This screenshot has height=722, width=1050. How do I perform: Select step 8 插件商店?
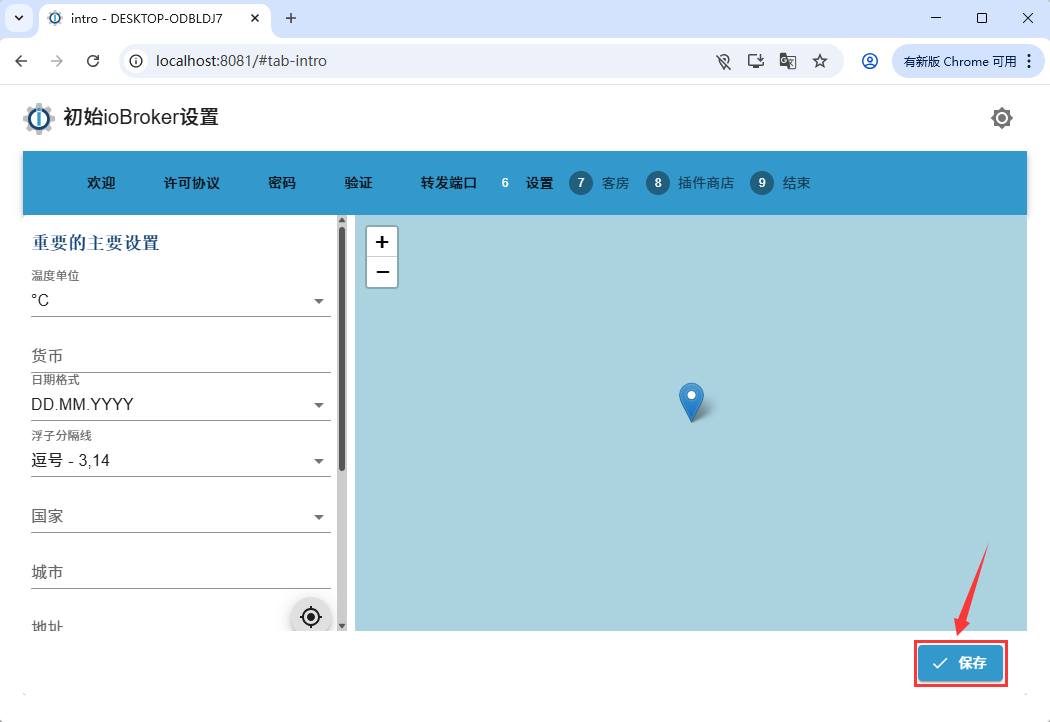(x=691, y=183)
